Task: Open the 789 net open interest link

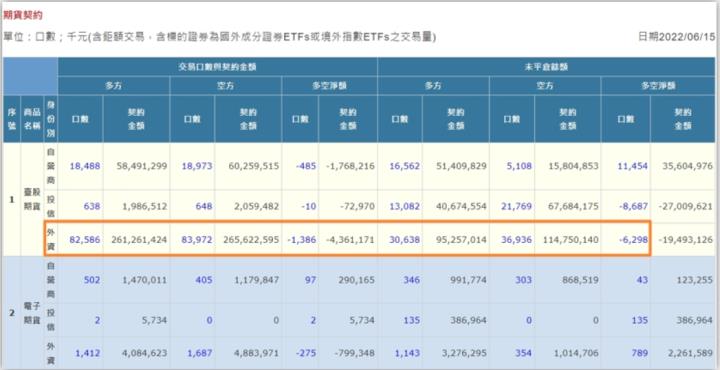Action: (640, 353)
